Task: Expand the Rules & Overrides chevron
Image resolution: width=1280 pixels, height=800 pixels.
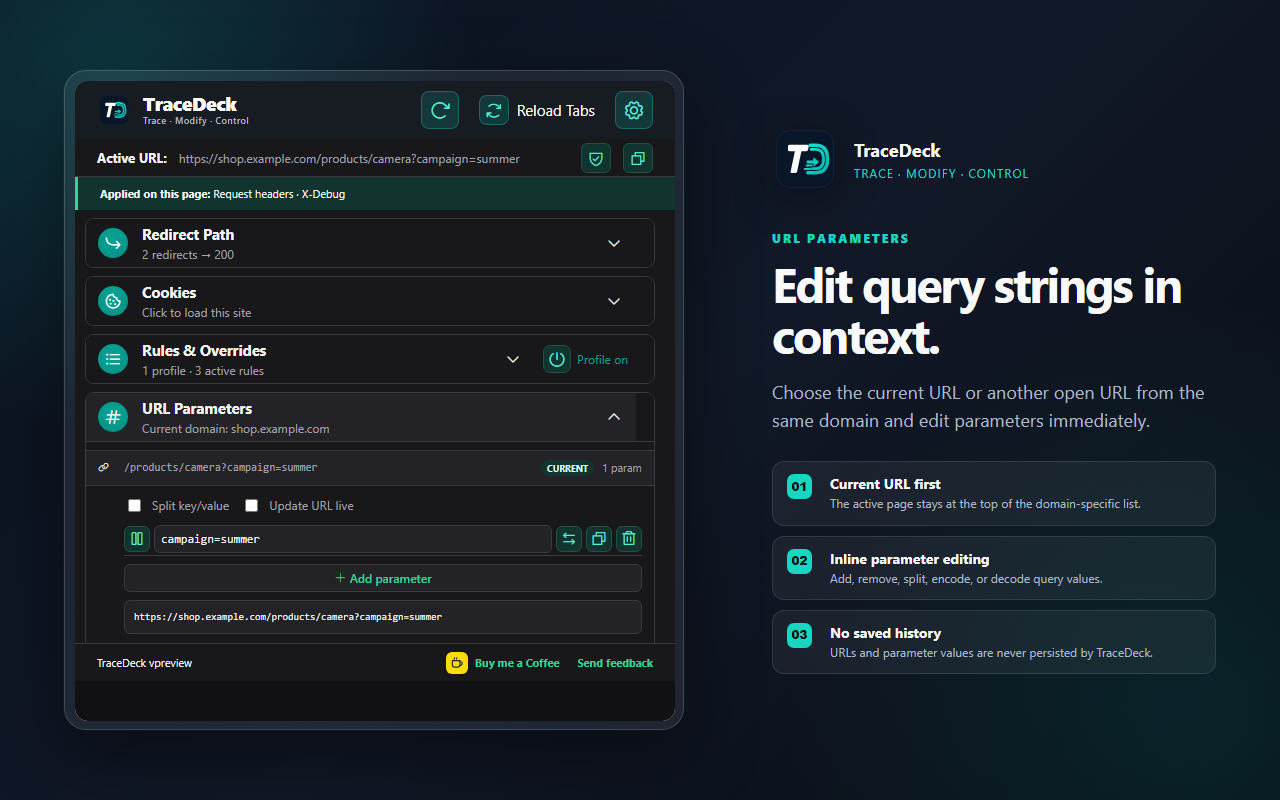Action: [513, 359]
